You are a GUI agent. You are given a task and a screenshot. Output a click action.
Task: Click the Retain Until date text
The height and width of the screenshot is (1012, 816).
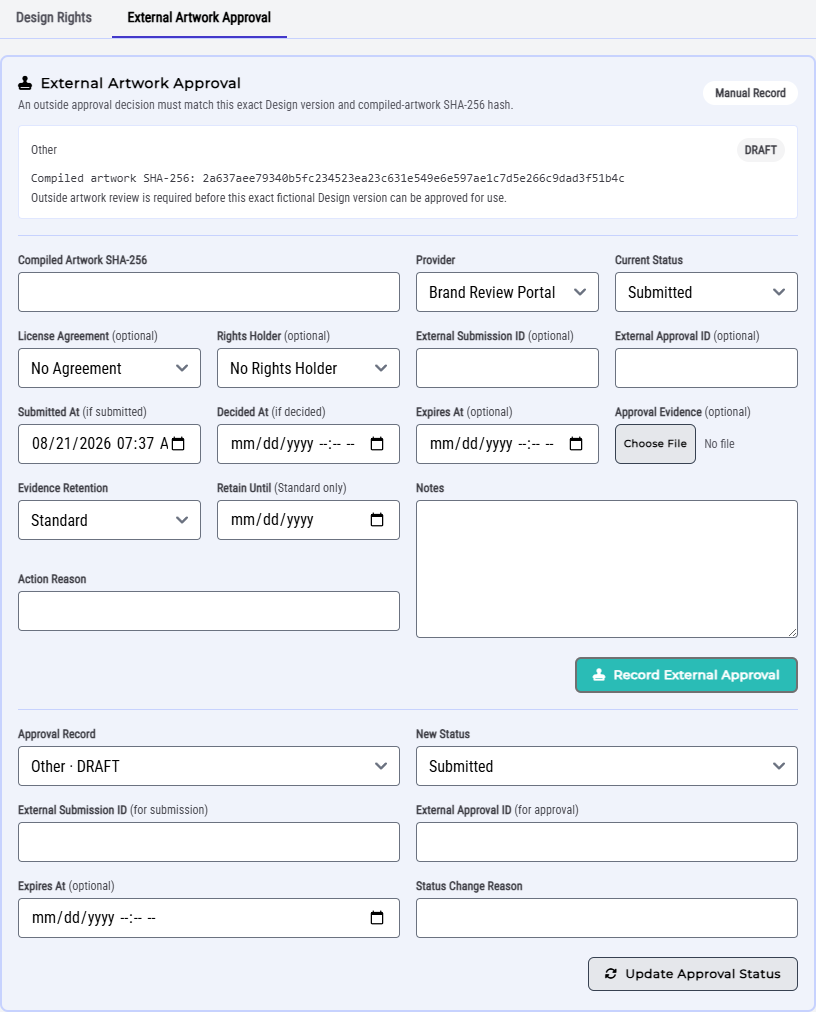click(x=272, y=520)
